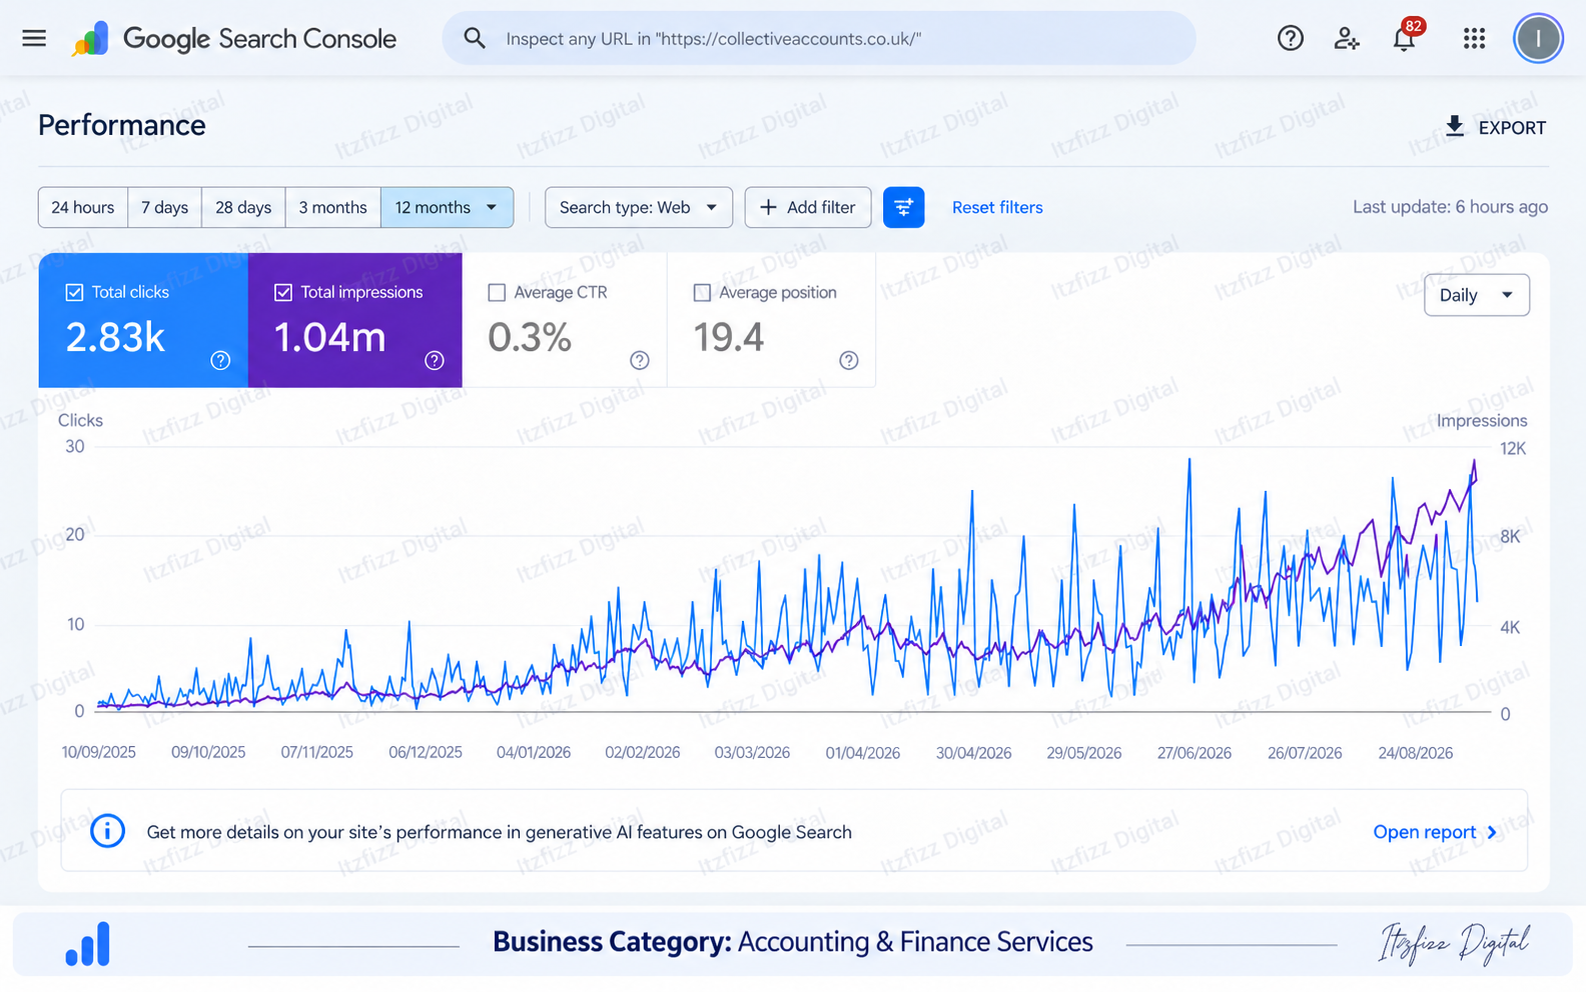The image size is (1586, 992).
Task: Expand the 12 months date dropdown
Action: (x=447, y=207)
